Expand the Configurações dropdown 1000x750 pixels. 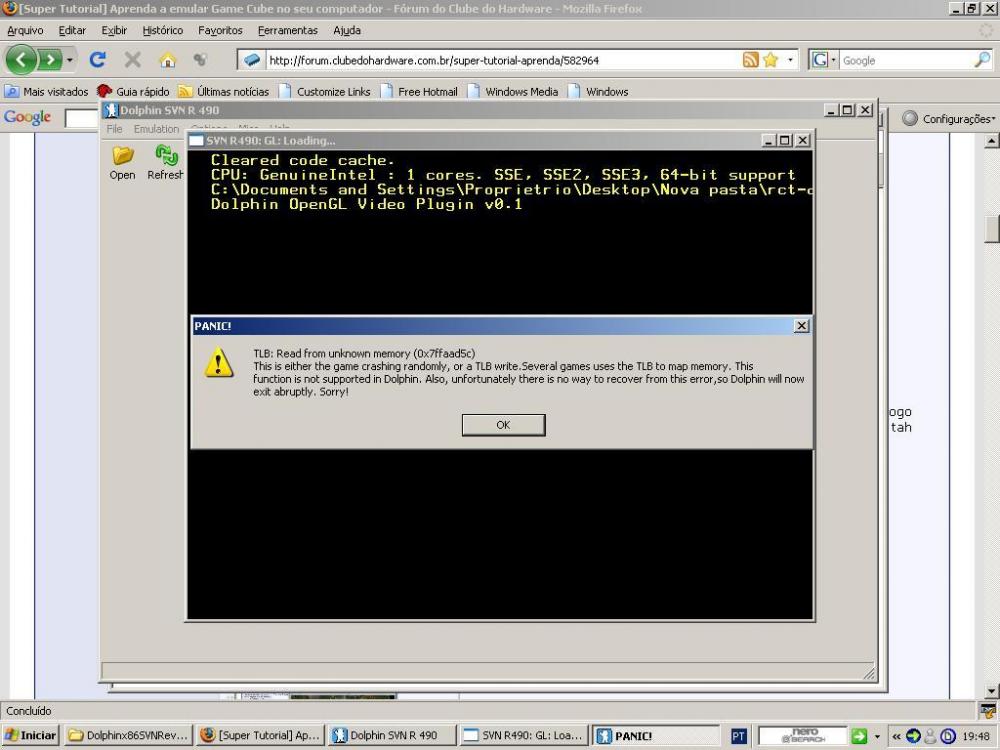click(949, 119)
